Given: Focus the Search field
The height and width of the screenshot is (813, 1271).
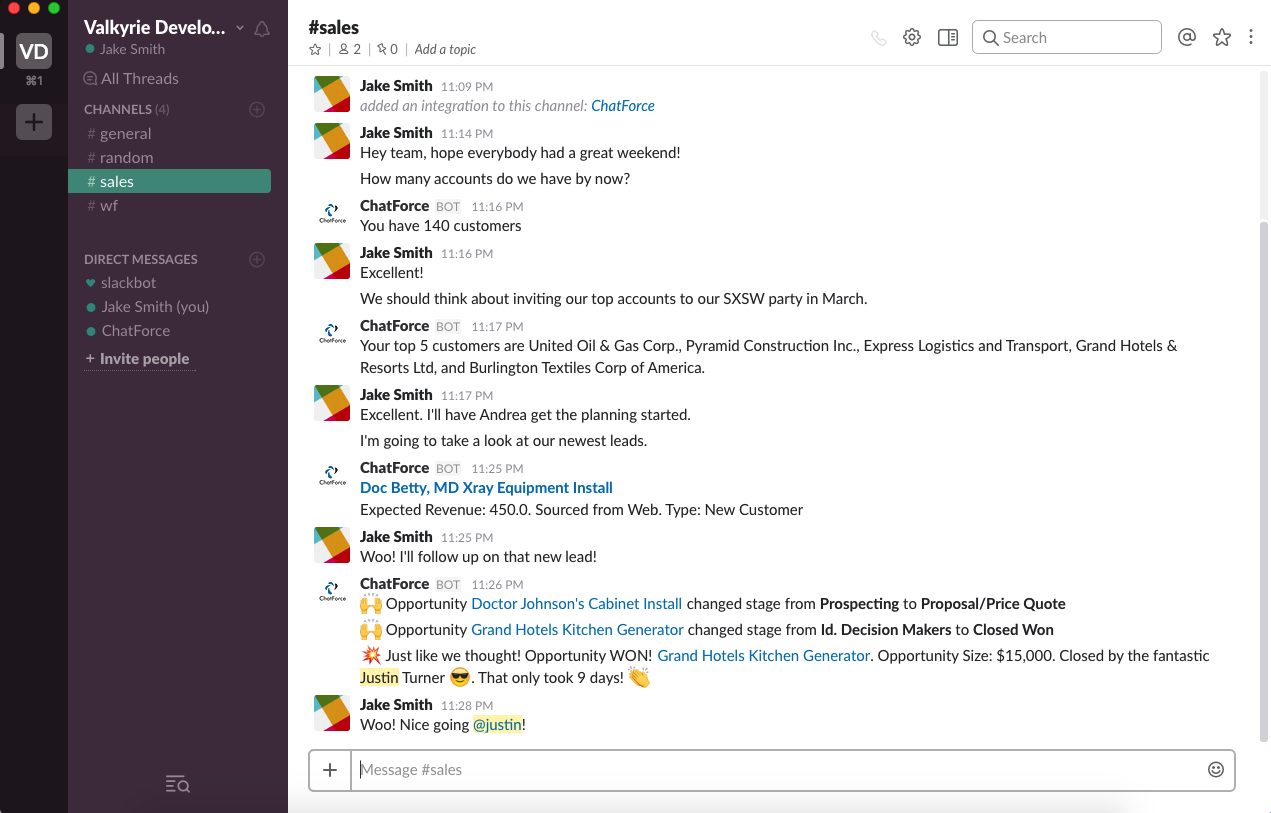Looking at the screenshot, I should click(1066, 37).
